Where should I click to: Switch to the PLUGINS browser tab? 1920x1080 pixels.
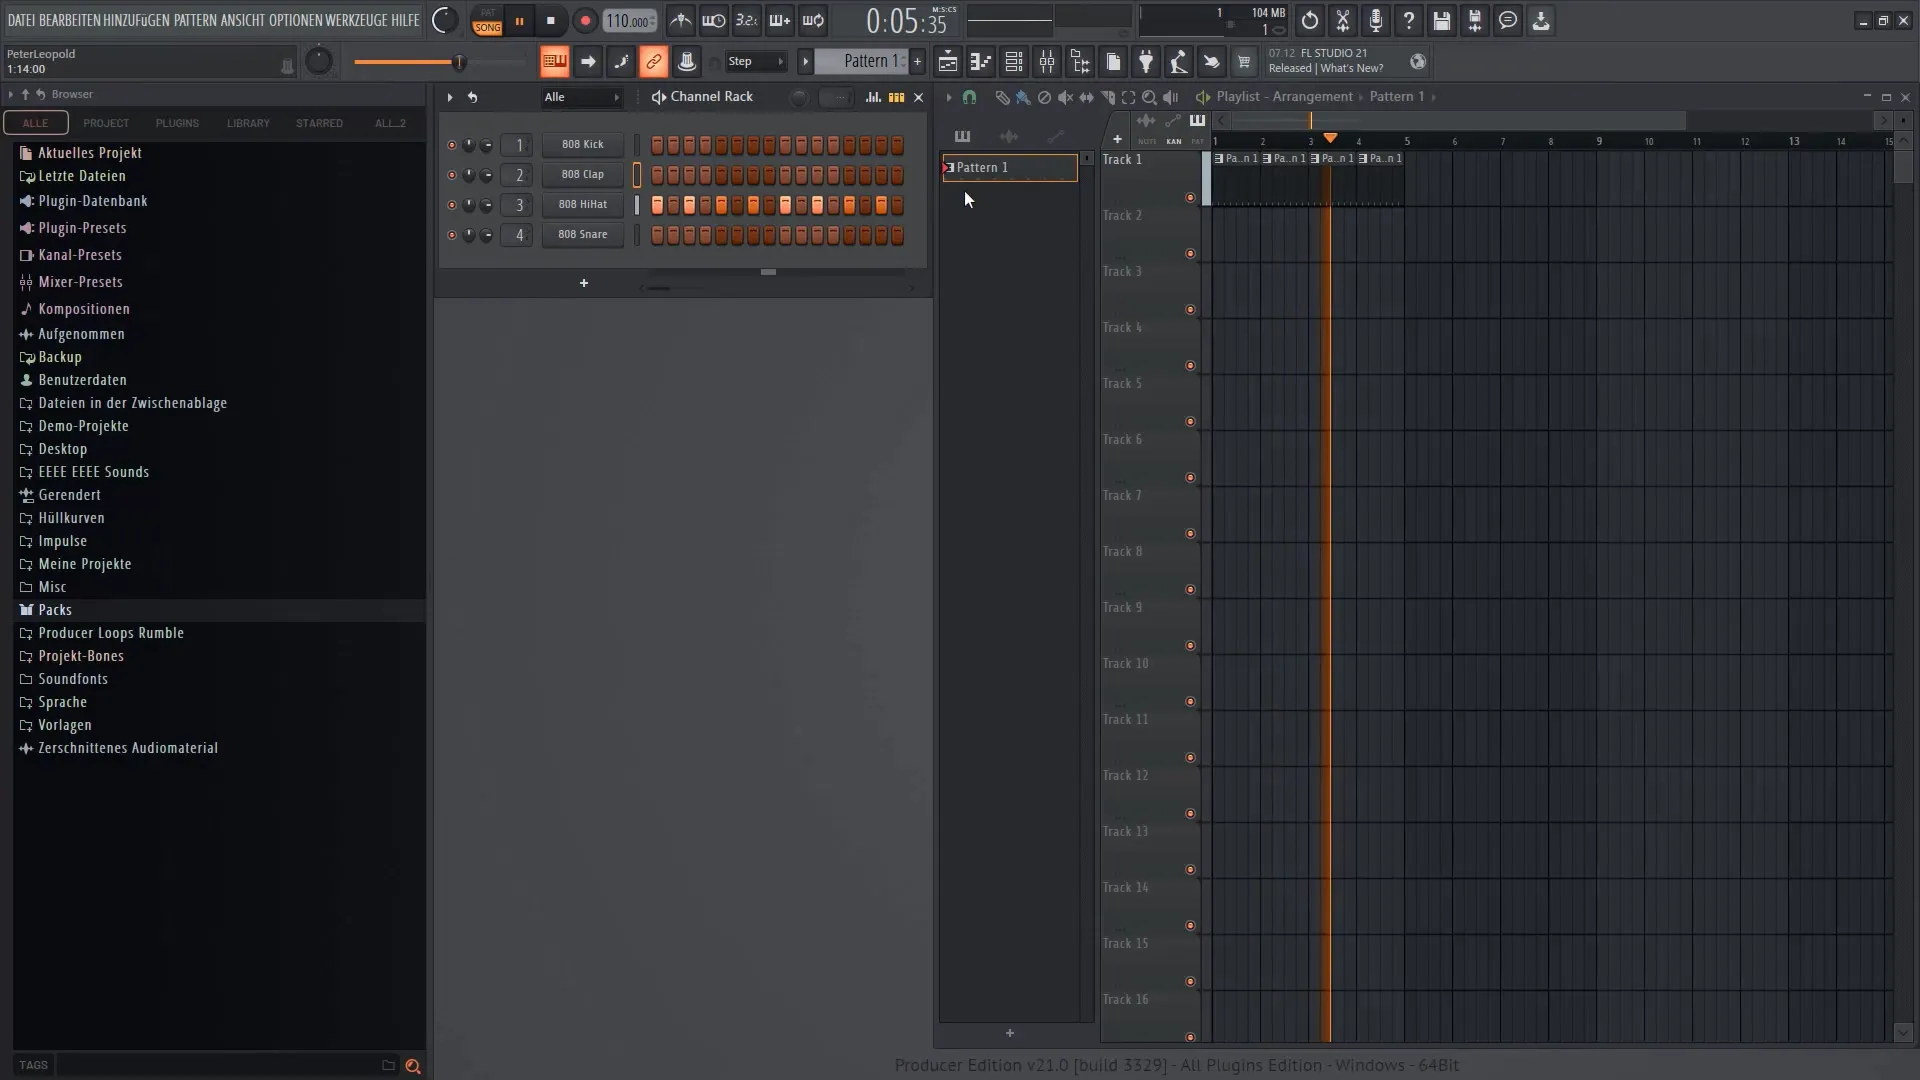[177, 123]
